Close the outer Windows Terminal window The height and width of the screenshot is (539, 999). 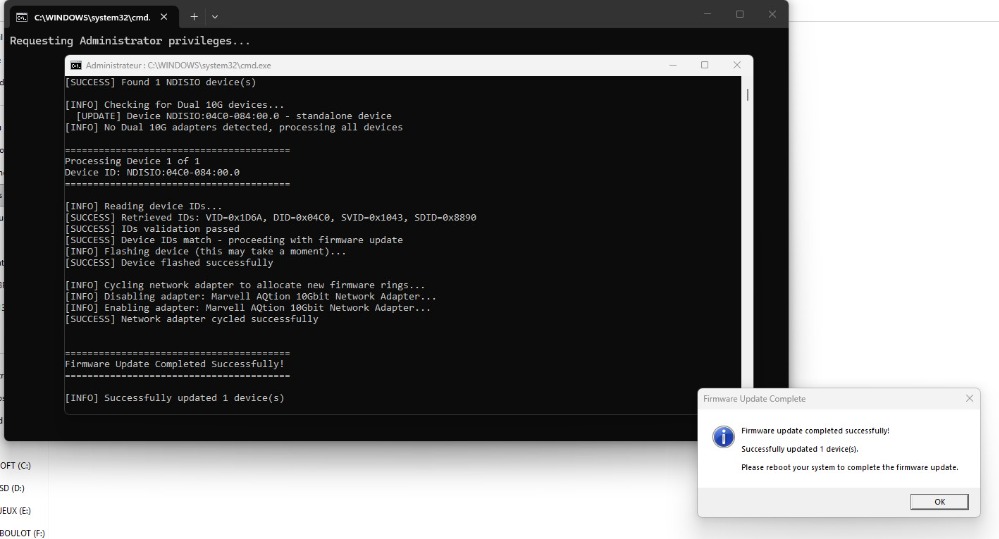pyautogui.click(x=772, y=14)
